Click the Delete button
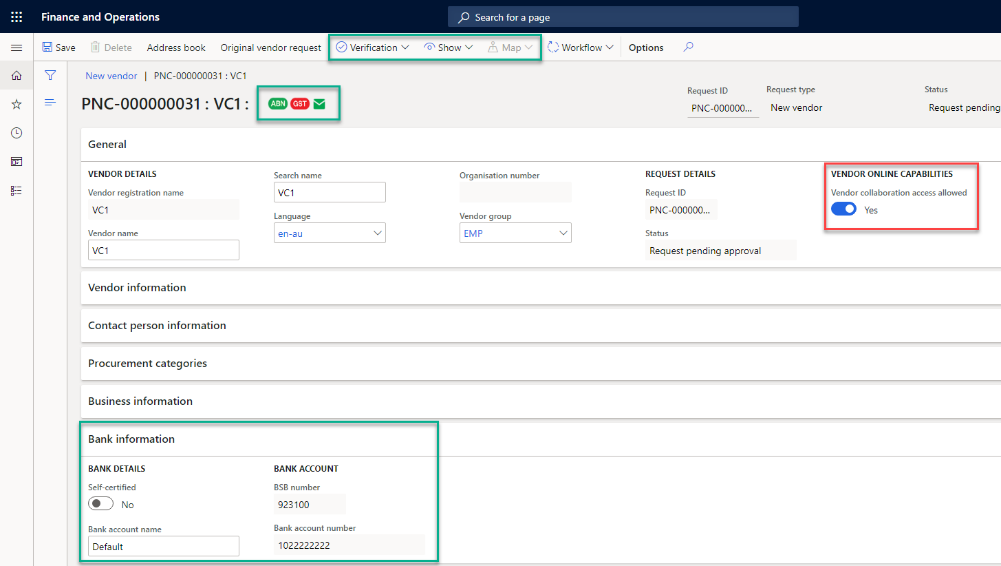This screenshot has width=1001, height=566. (111, 47)
